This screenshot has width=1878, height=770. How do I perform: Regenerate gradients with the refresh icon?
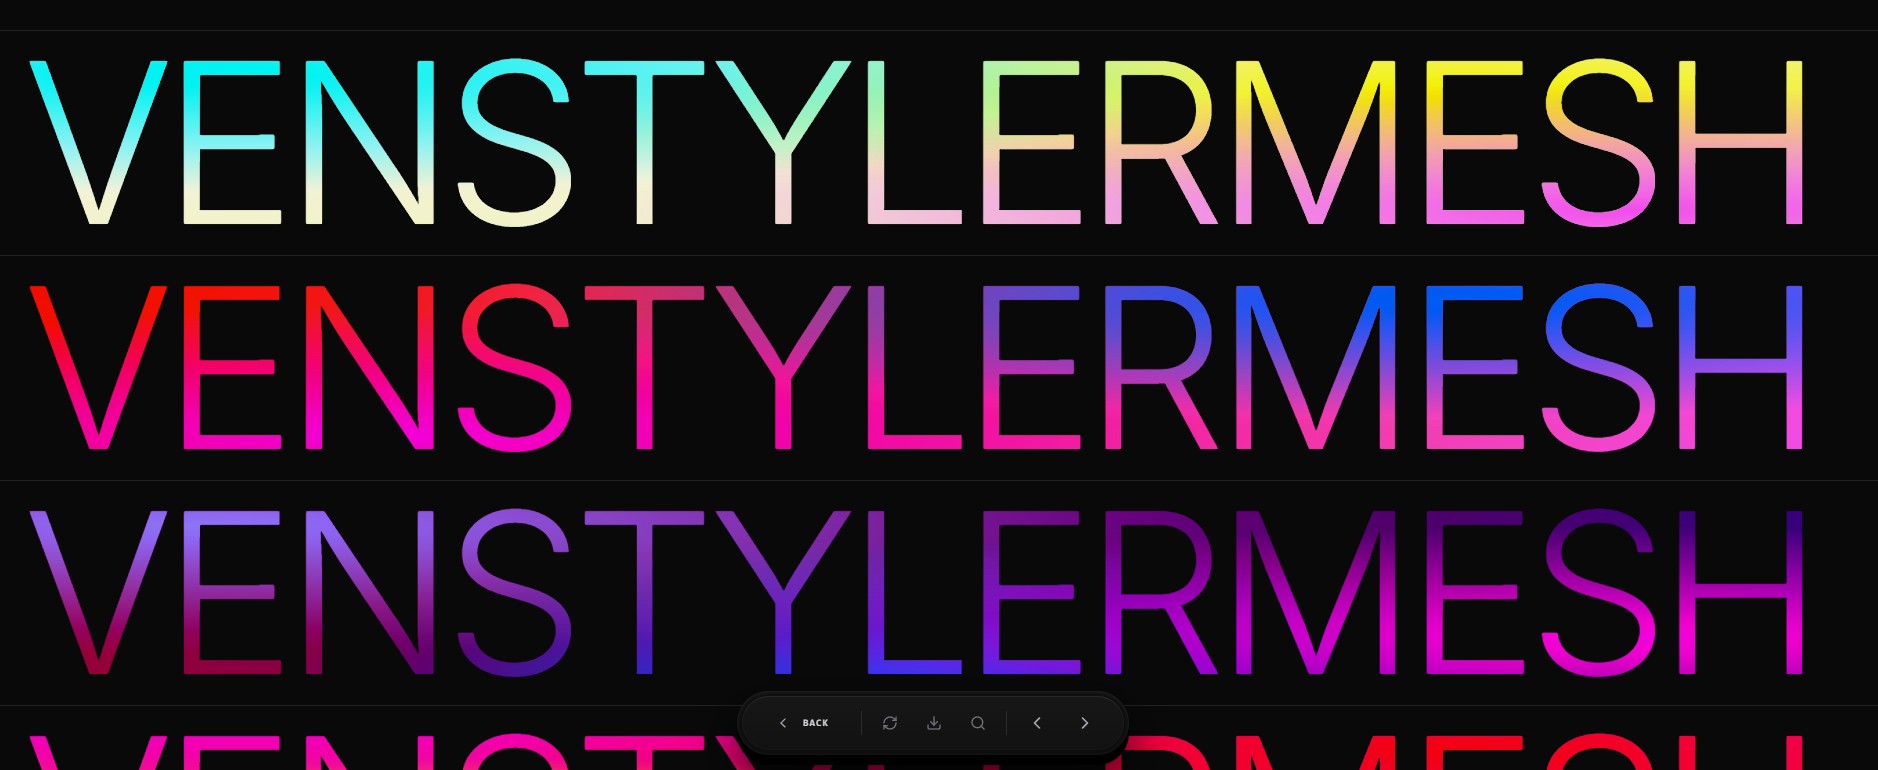[890, 723]
